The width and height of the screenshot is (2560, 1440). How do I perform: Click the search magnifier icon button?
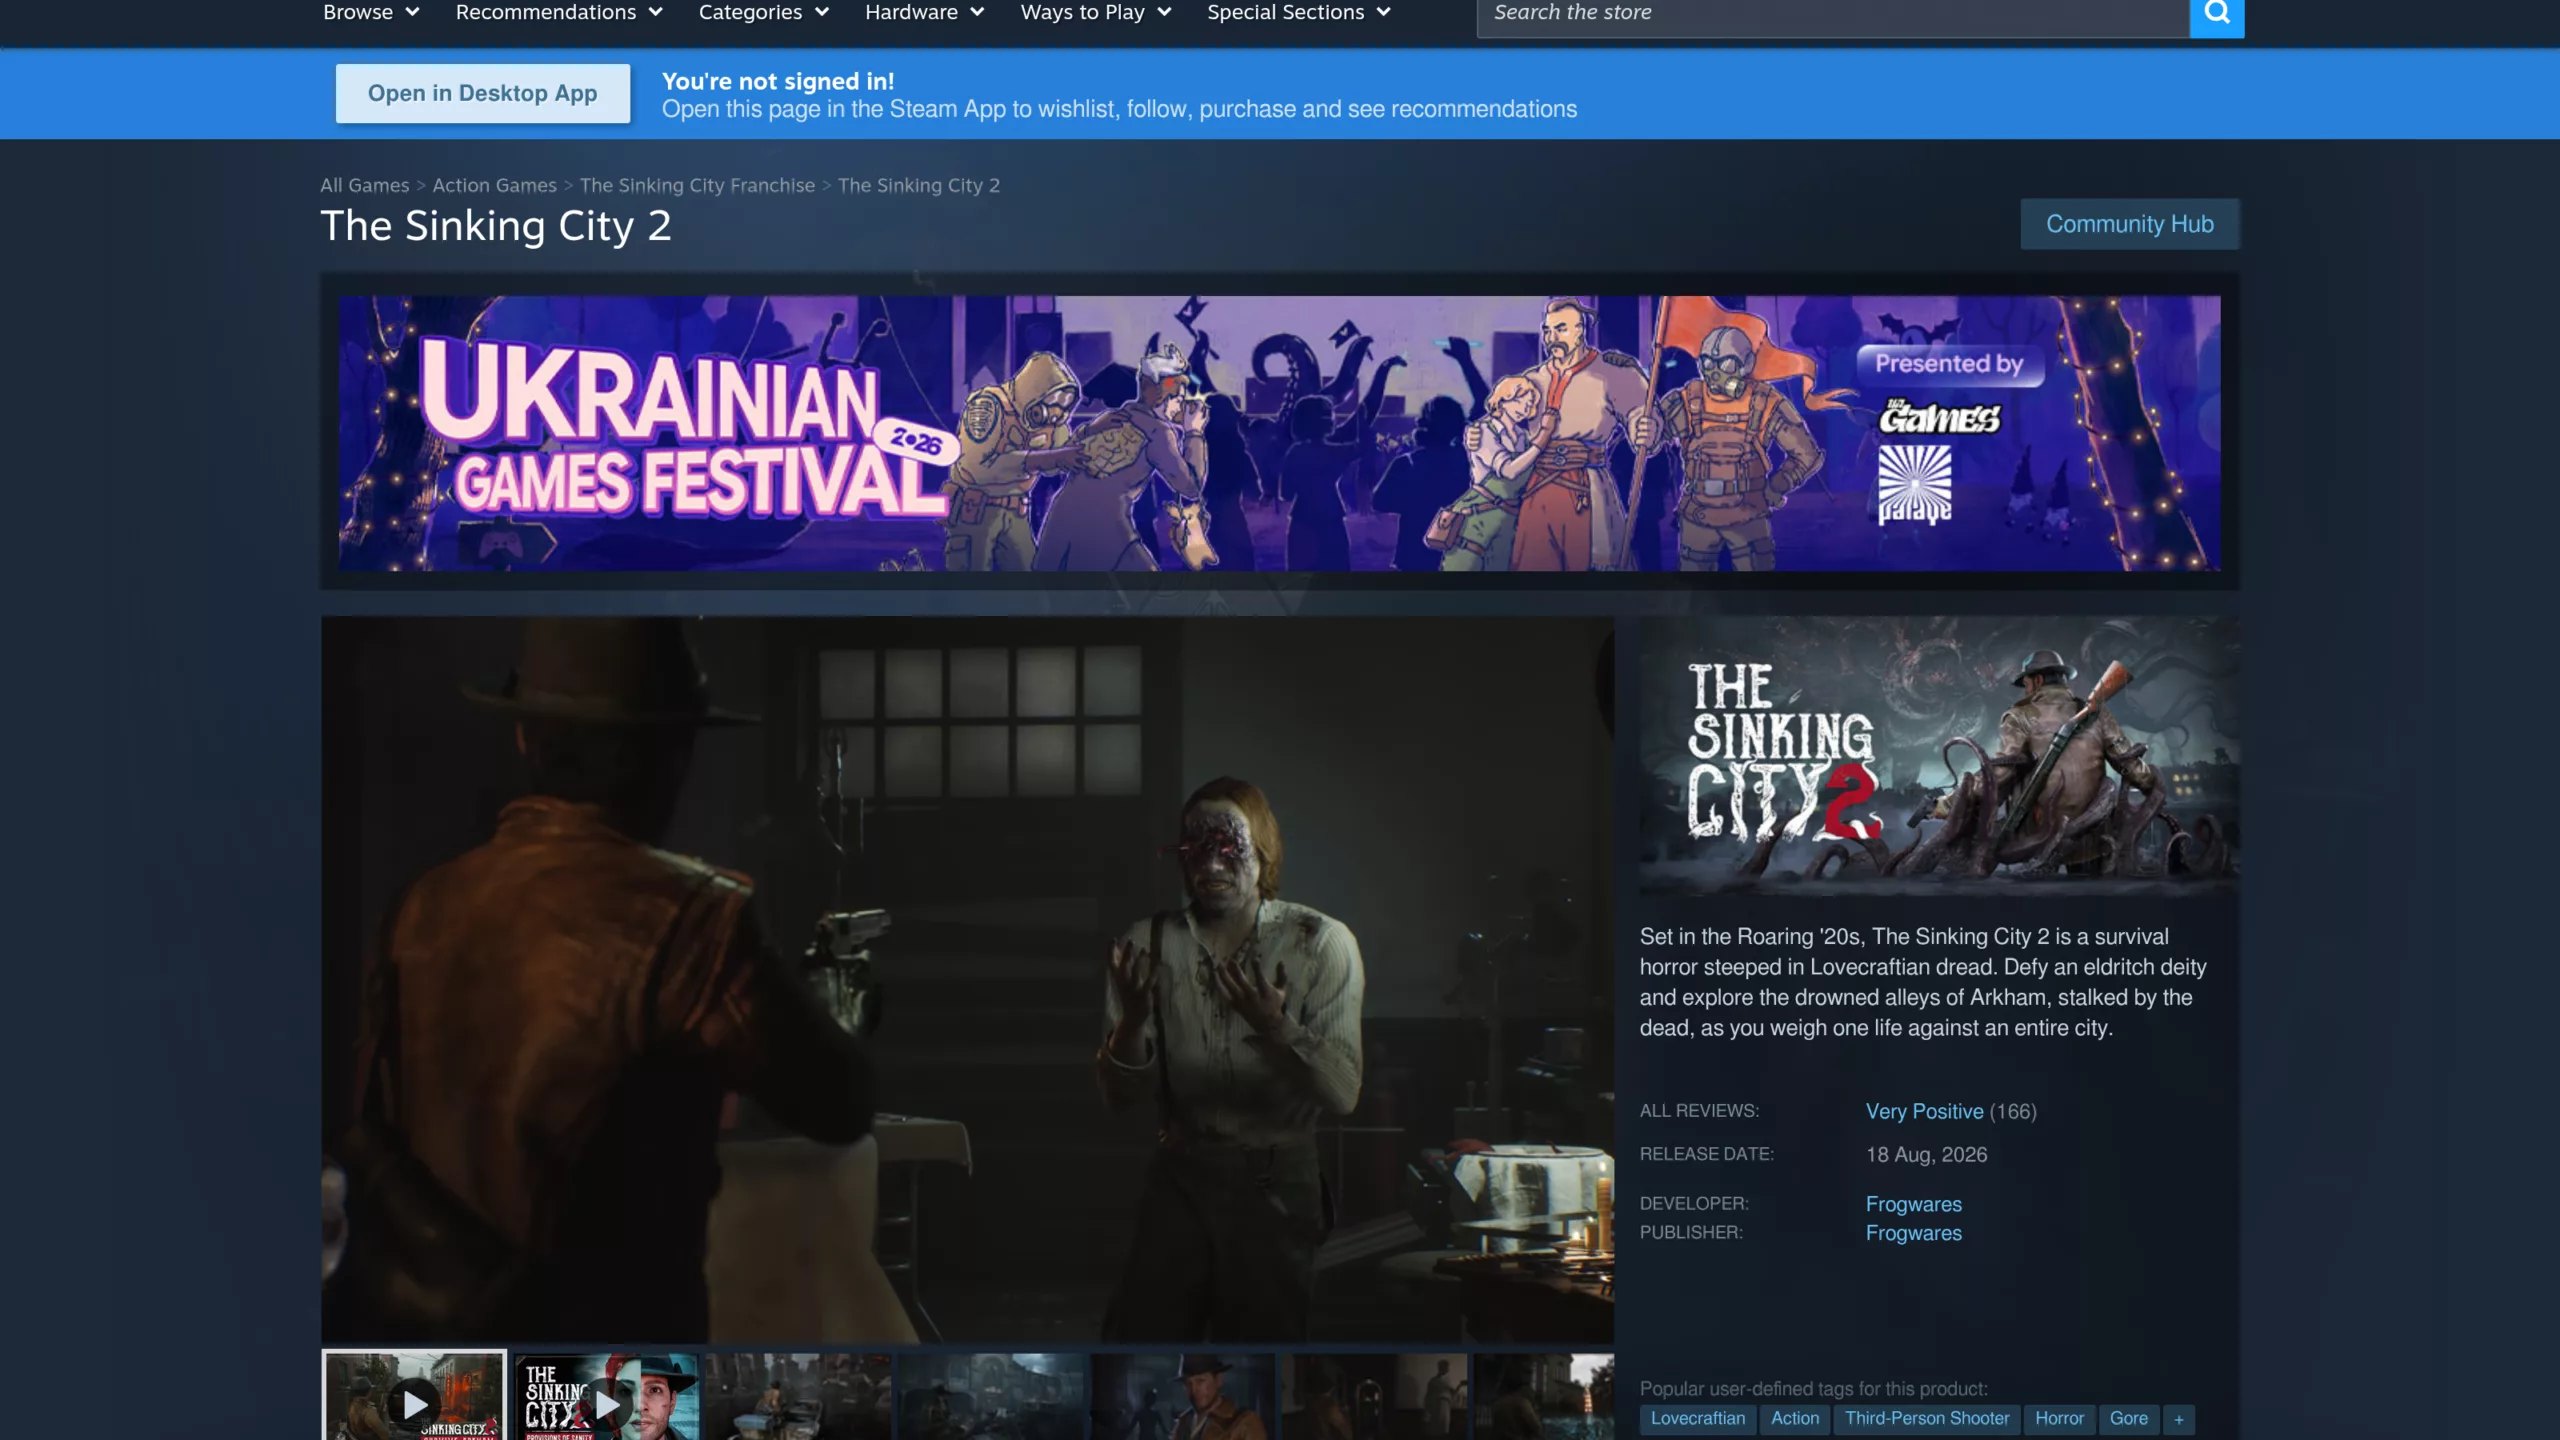coord(2216,14)
